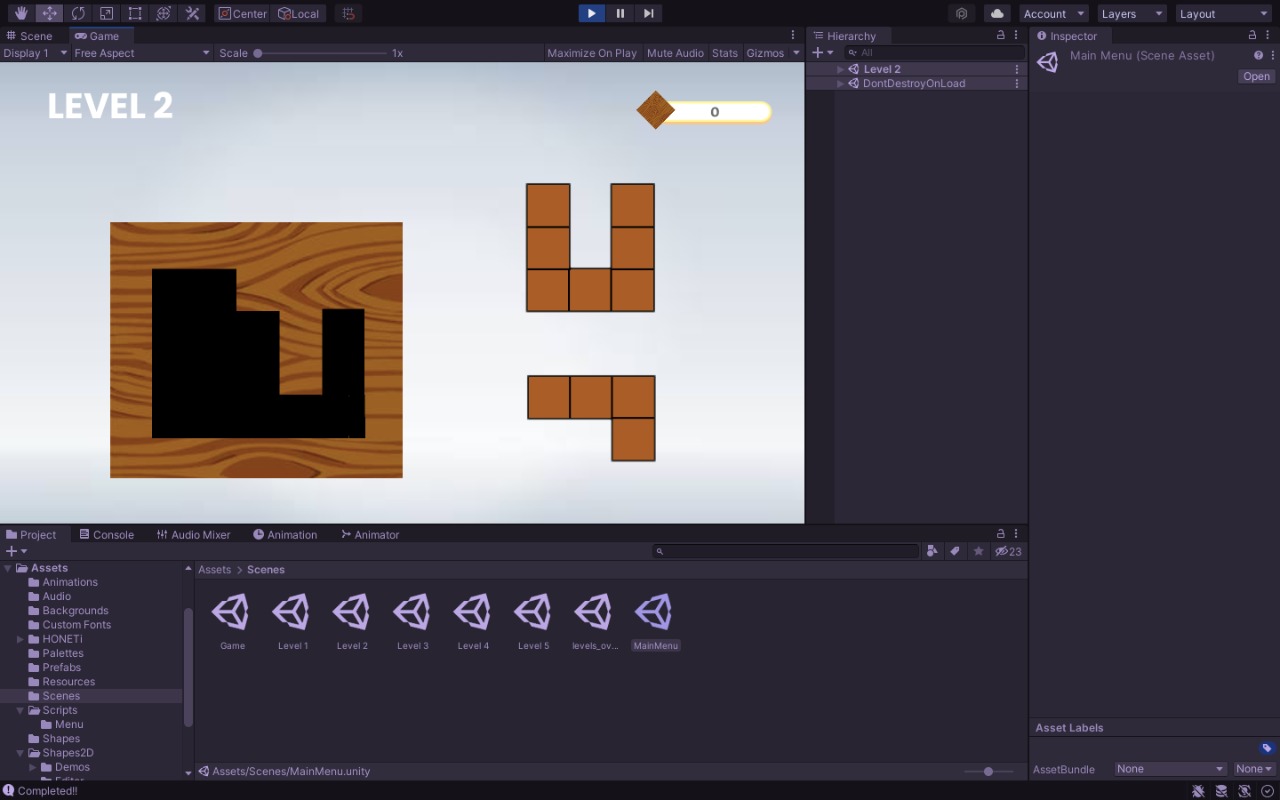Pause the game with the Pause button
Image resolution: width=1280 pixels, height=800 pixels.
click(620, 13)
